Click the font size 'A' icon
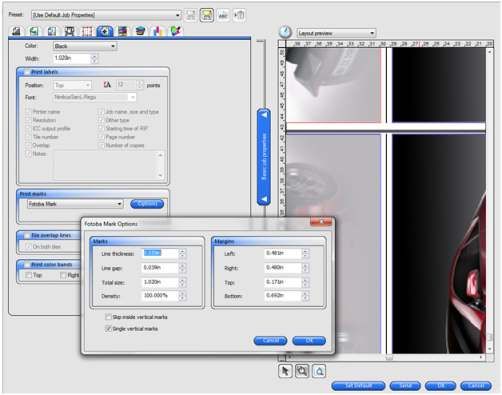Screen dimensions: 502x395 pyautogui.click(x=107, y=85)
